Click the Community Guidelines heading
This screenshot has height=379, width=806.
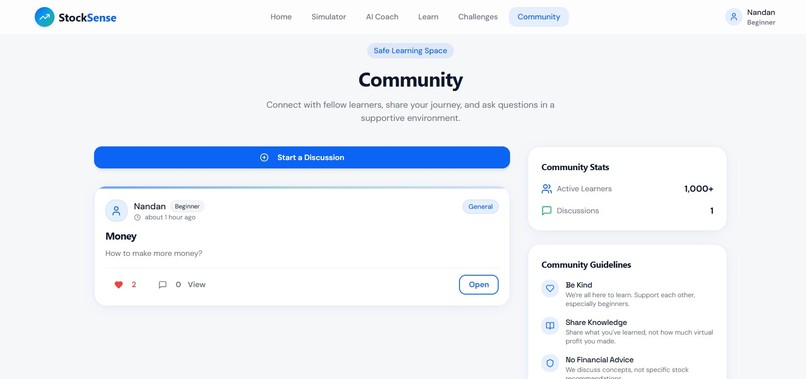pyautogui.click(x=586, y=265)
